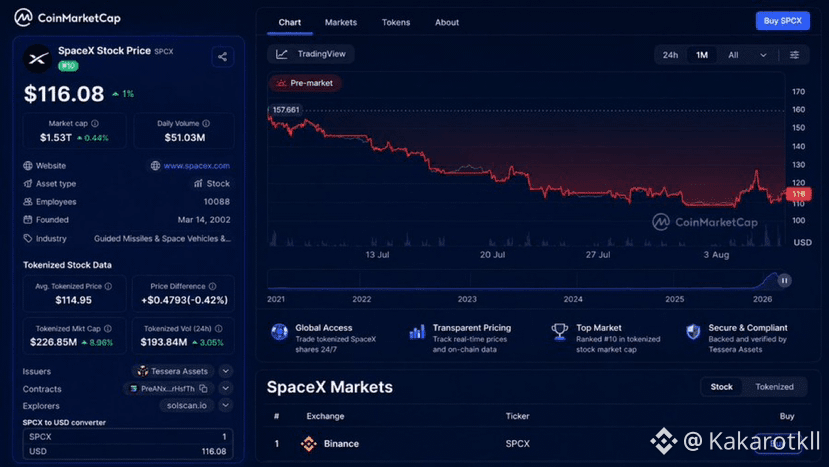Click Price Difference info icon

(x=213, y=286)
